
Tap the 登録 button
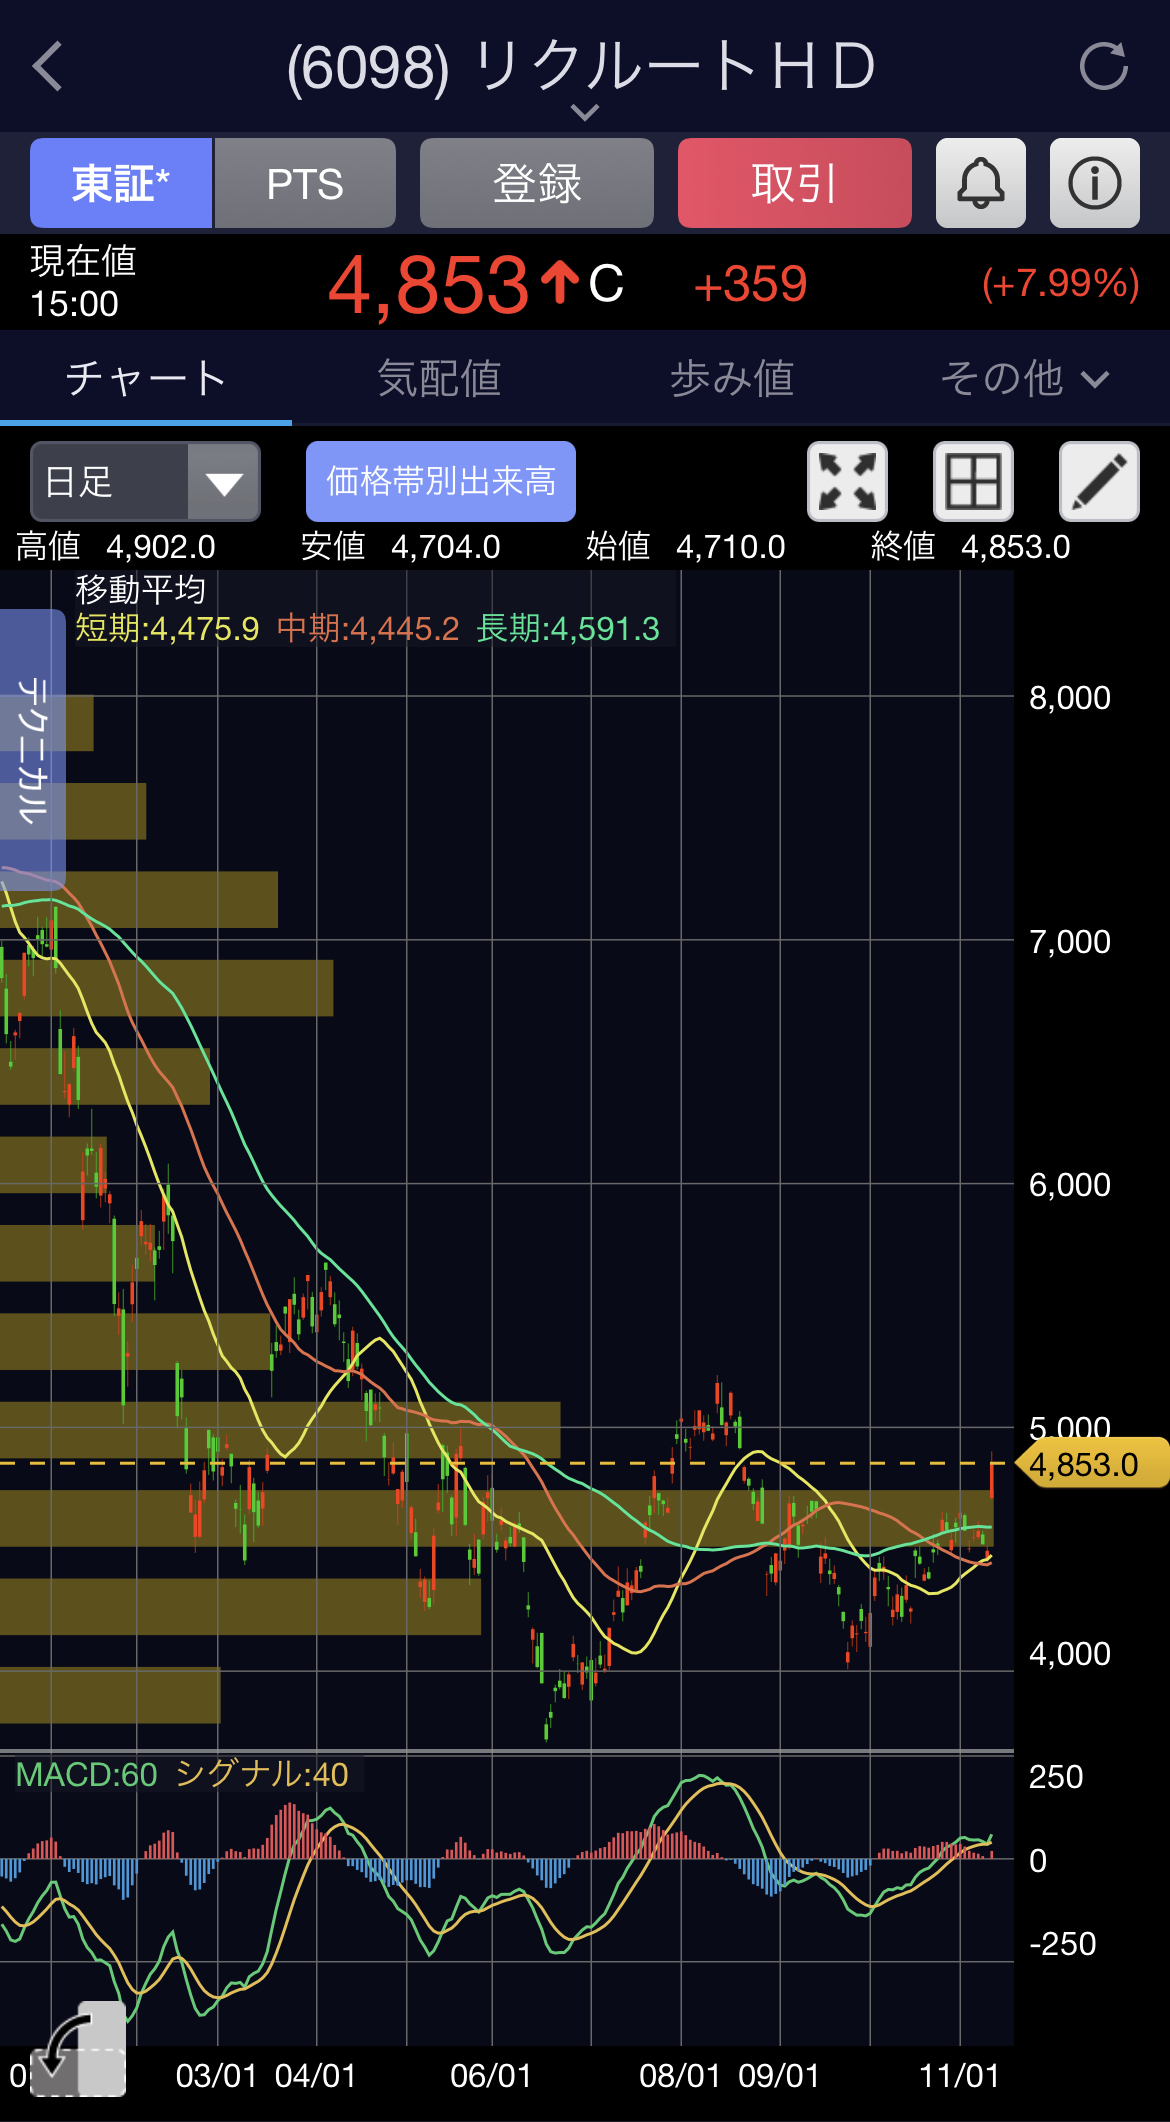coord(537,183)
